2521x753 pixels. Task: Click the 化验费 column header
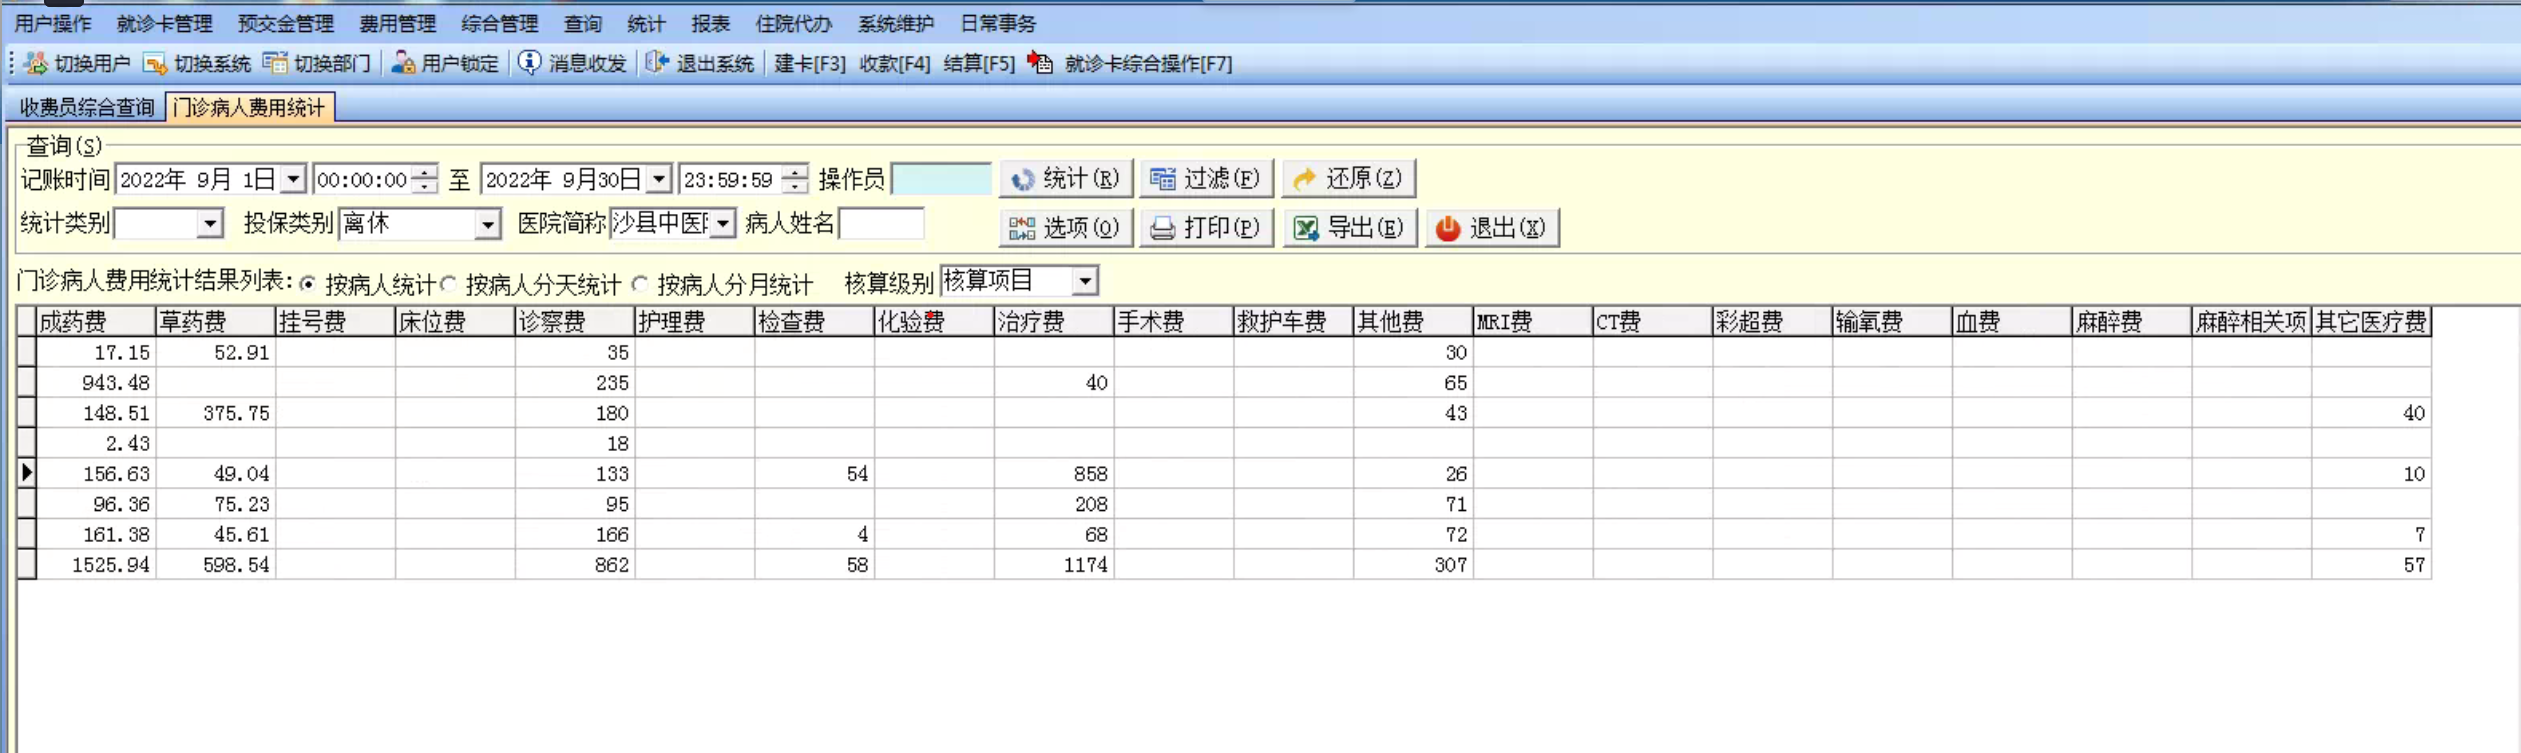click(934, 322)
